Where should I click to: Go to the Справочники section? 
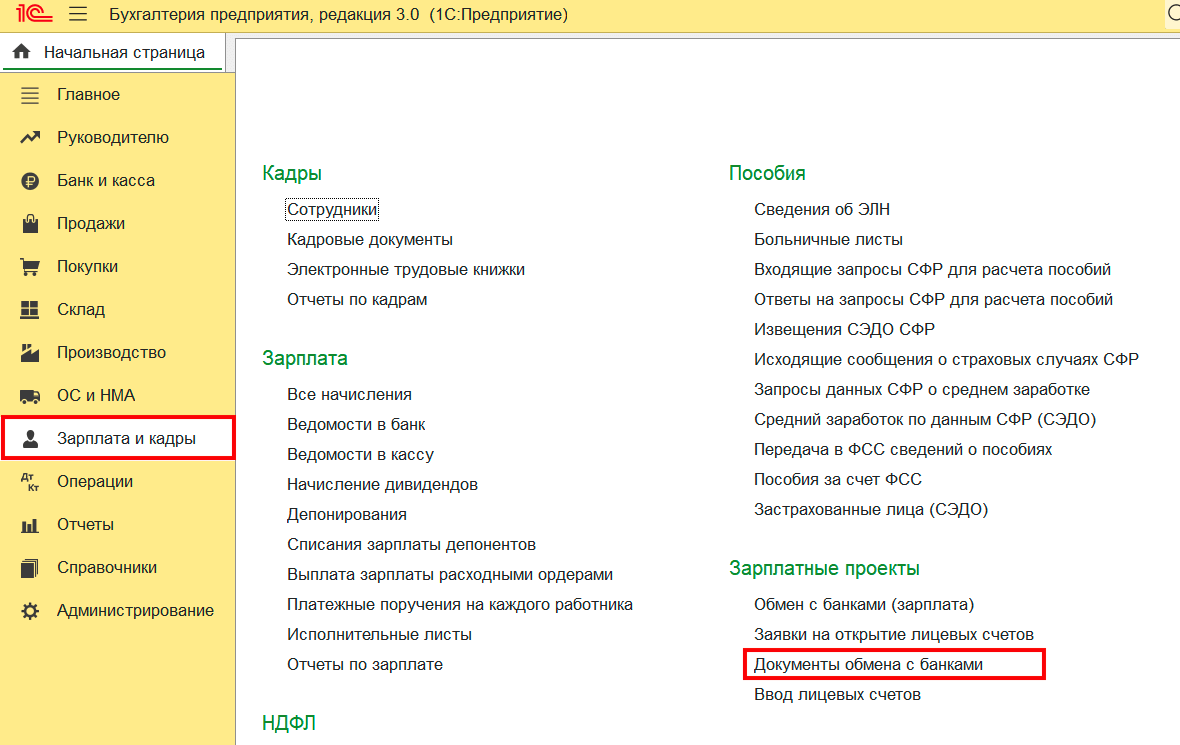107,568
